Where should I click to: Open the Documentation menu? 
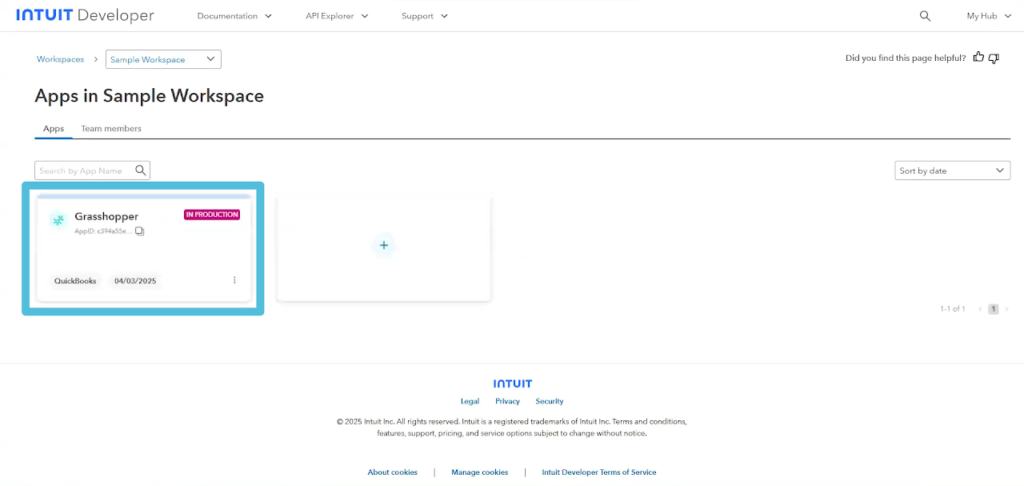pyautogui.click(x=234, y=16)
